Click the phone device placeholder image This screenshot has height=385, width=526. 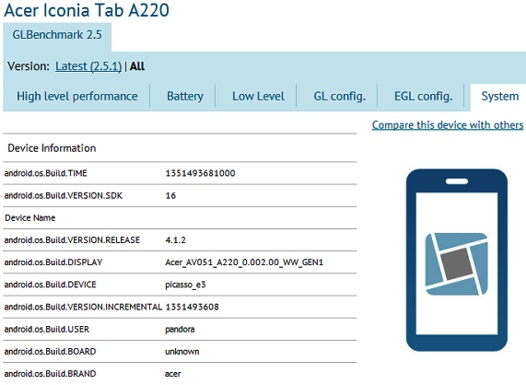pos(457,260)
